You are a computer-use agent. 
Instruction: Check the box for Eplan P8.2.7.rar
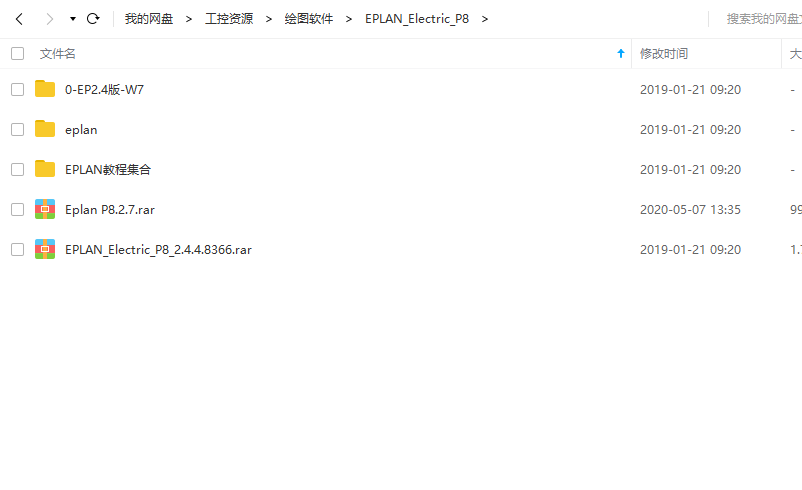[17, 210]
